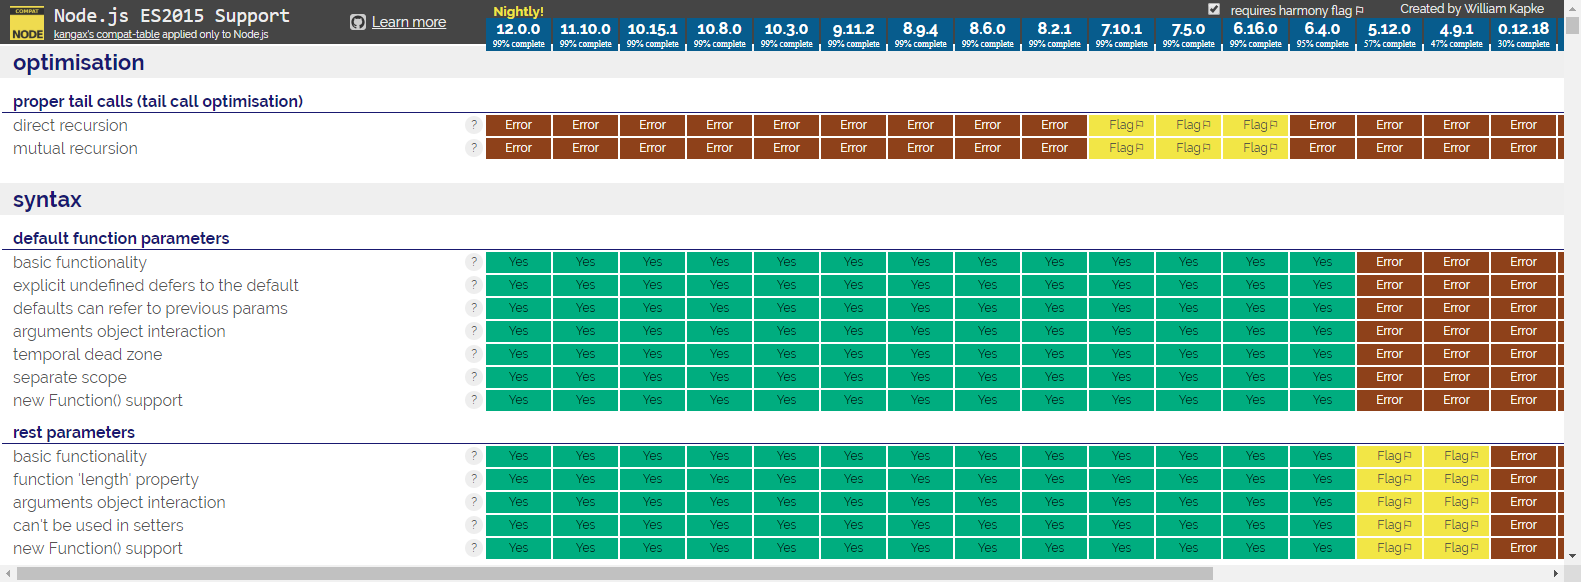Image resolution: width=1581 pixels, height=582 pixels.
Task: Click Yes cell for separate scope under 12.0.0
Action: (518, 377)
